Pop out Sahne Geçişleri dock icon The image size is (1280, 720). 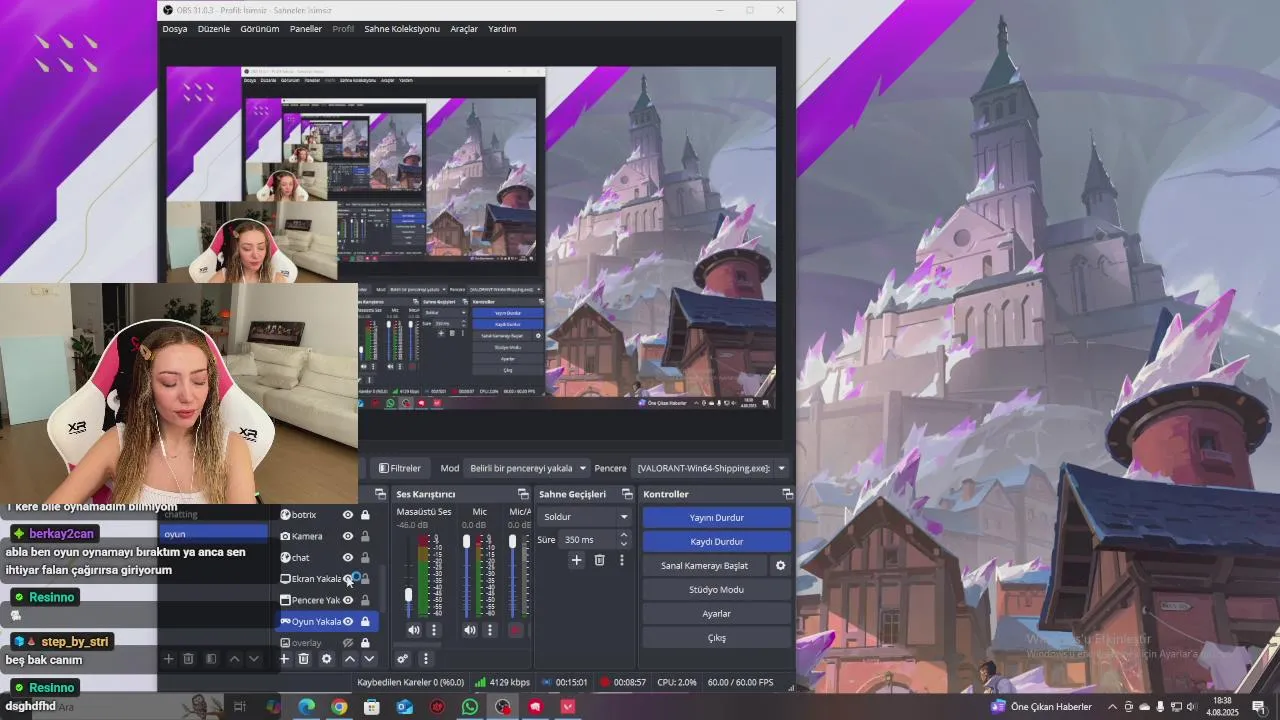627,494
